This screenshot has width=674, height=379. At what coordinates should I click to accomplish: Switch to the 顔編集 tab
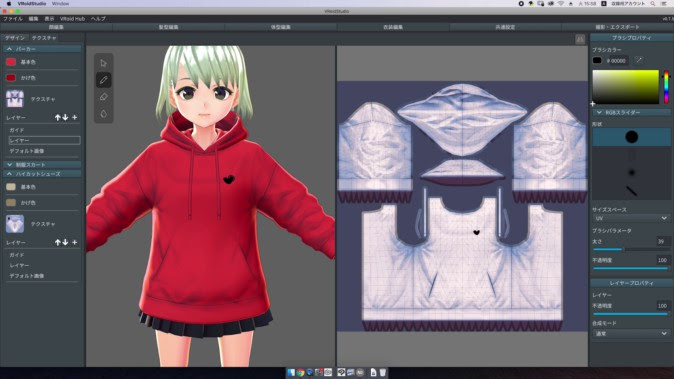click(x=56, y=27)
